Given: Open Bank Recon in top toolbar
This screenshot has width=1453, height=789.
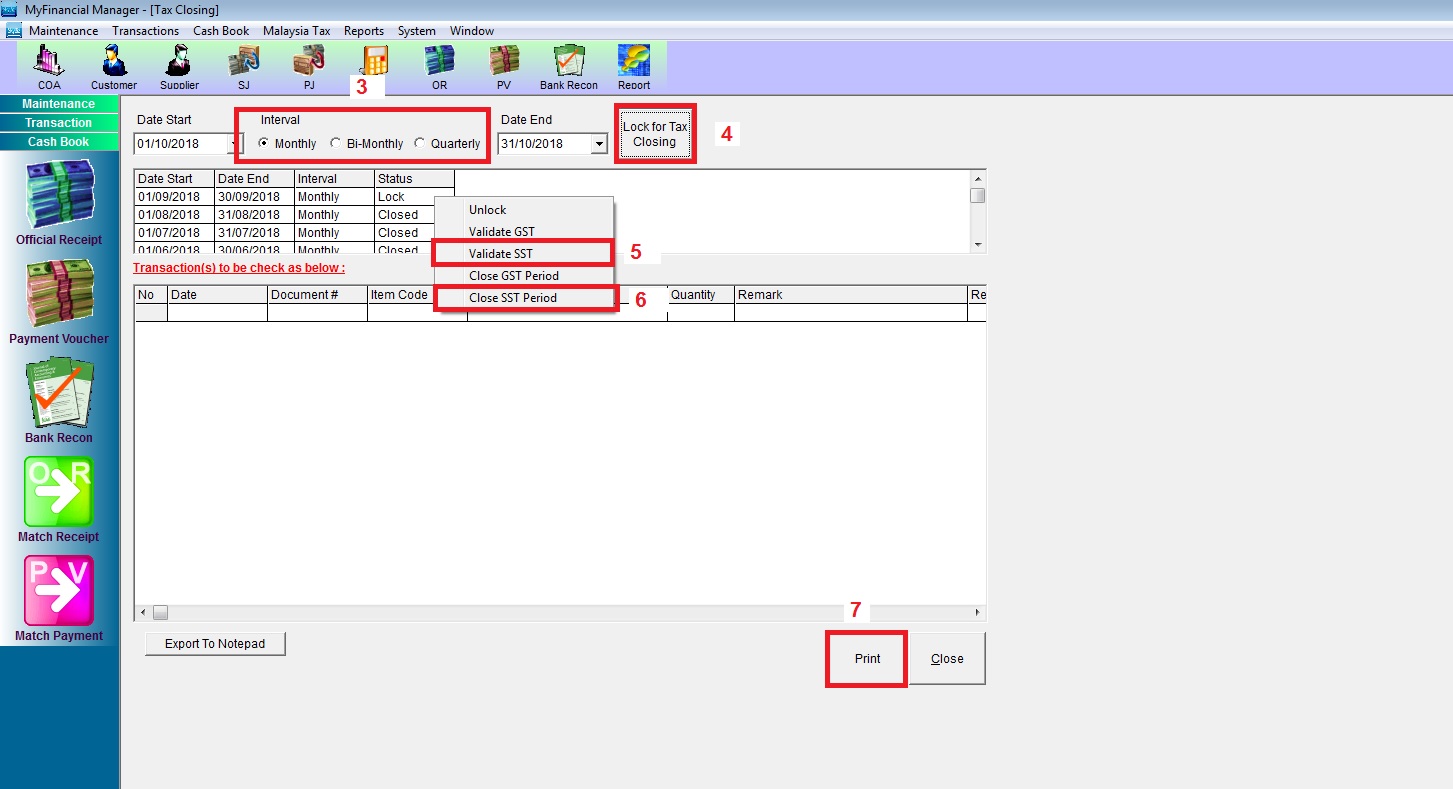Looking at the screenshot, I should [x=568, y=66].
